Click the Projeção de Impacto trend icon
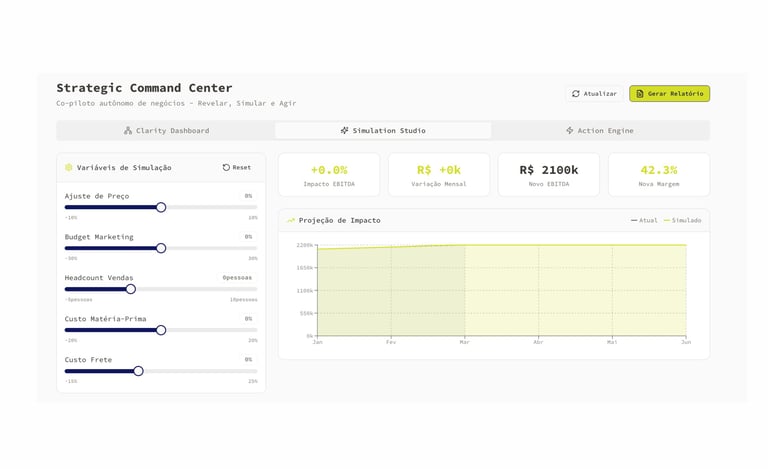This screenshot has width=768, height=469. (x=290, y=220)
